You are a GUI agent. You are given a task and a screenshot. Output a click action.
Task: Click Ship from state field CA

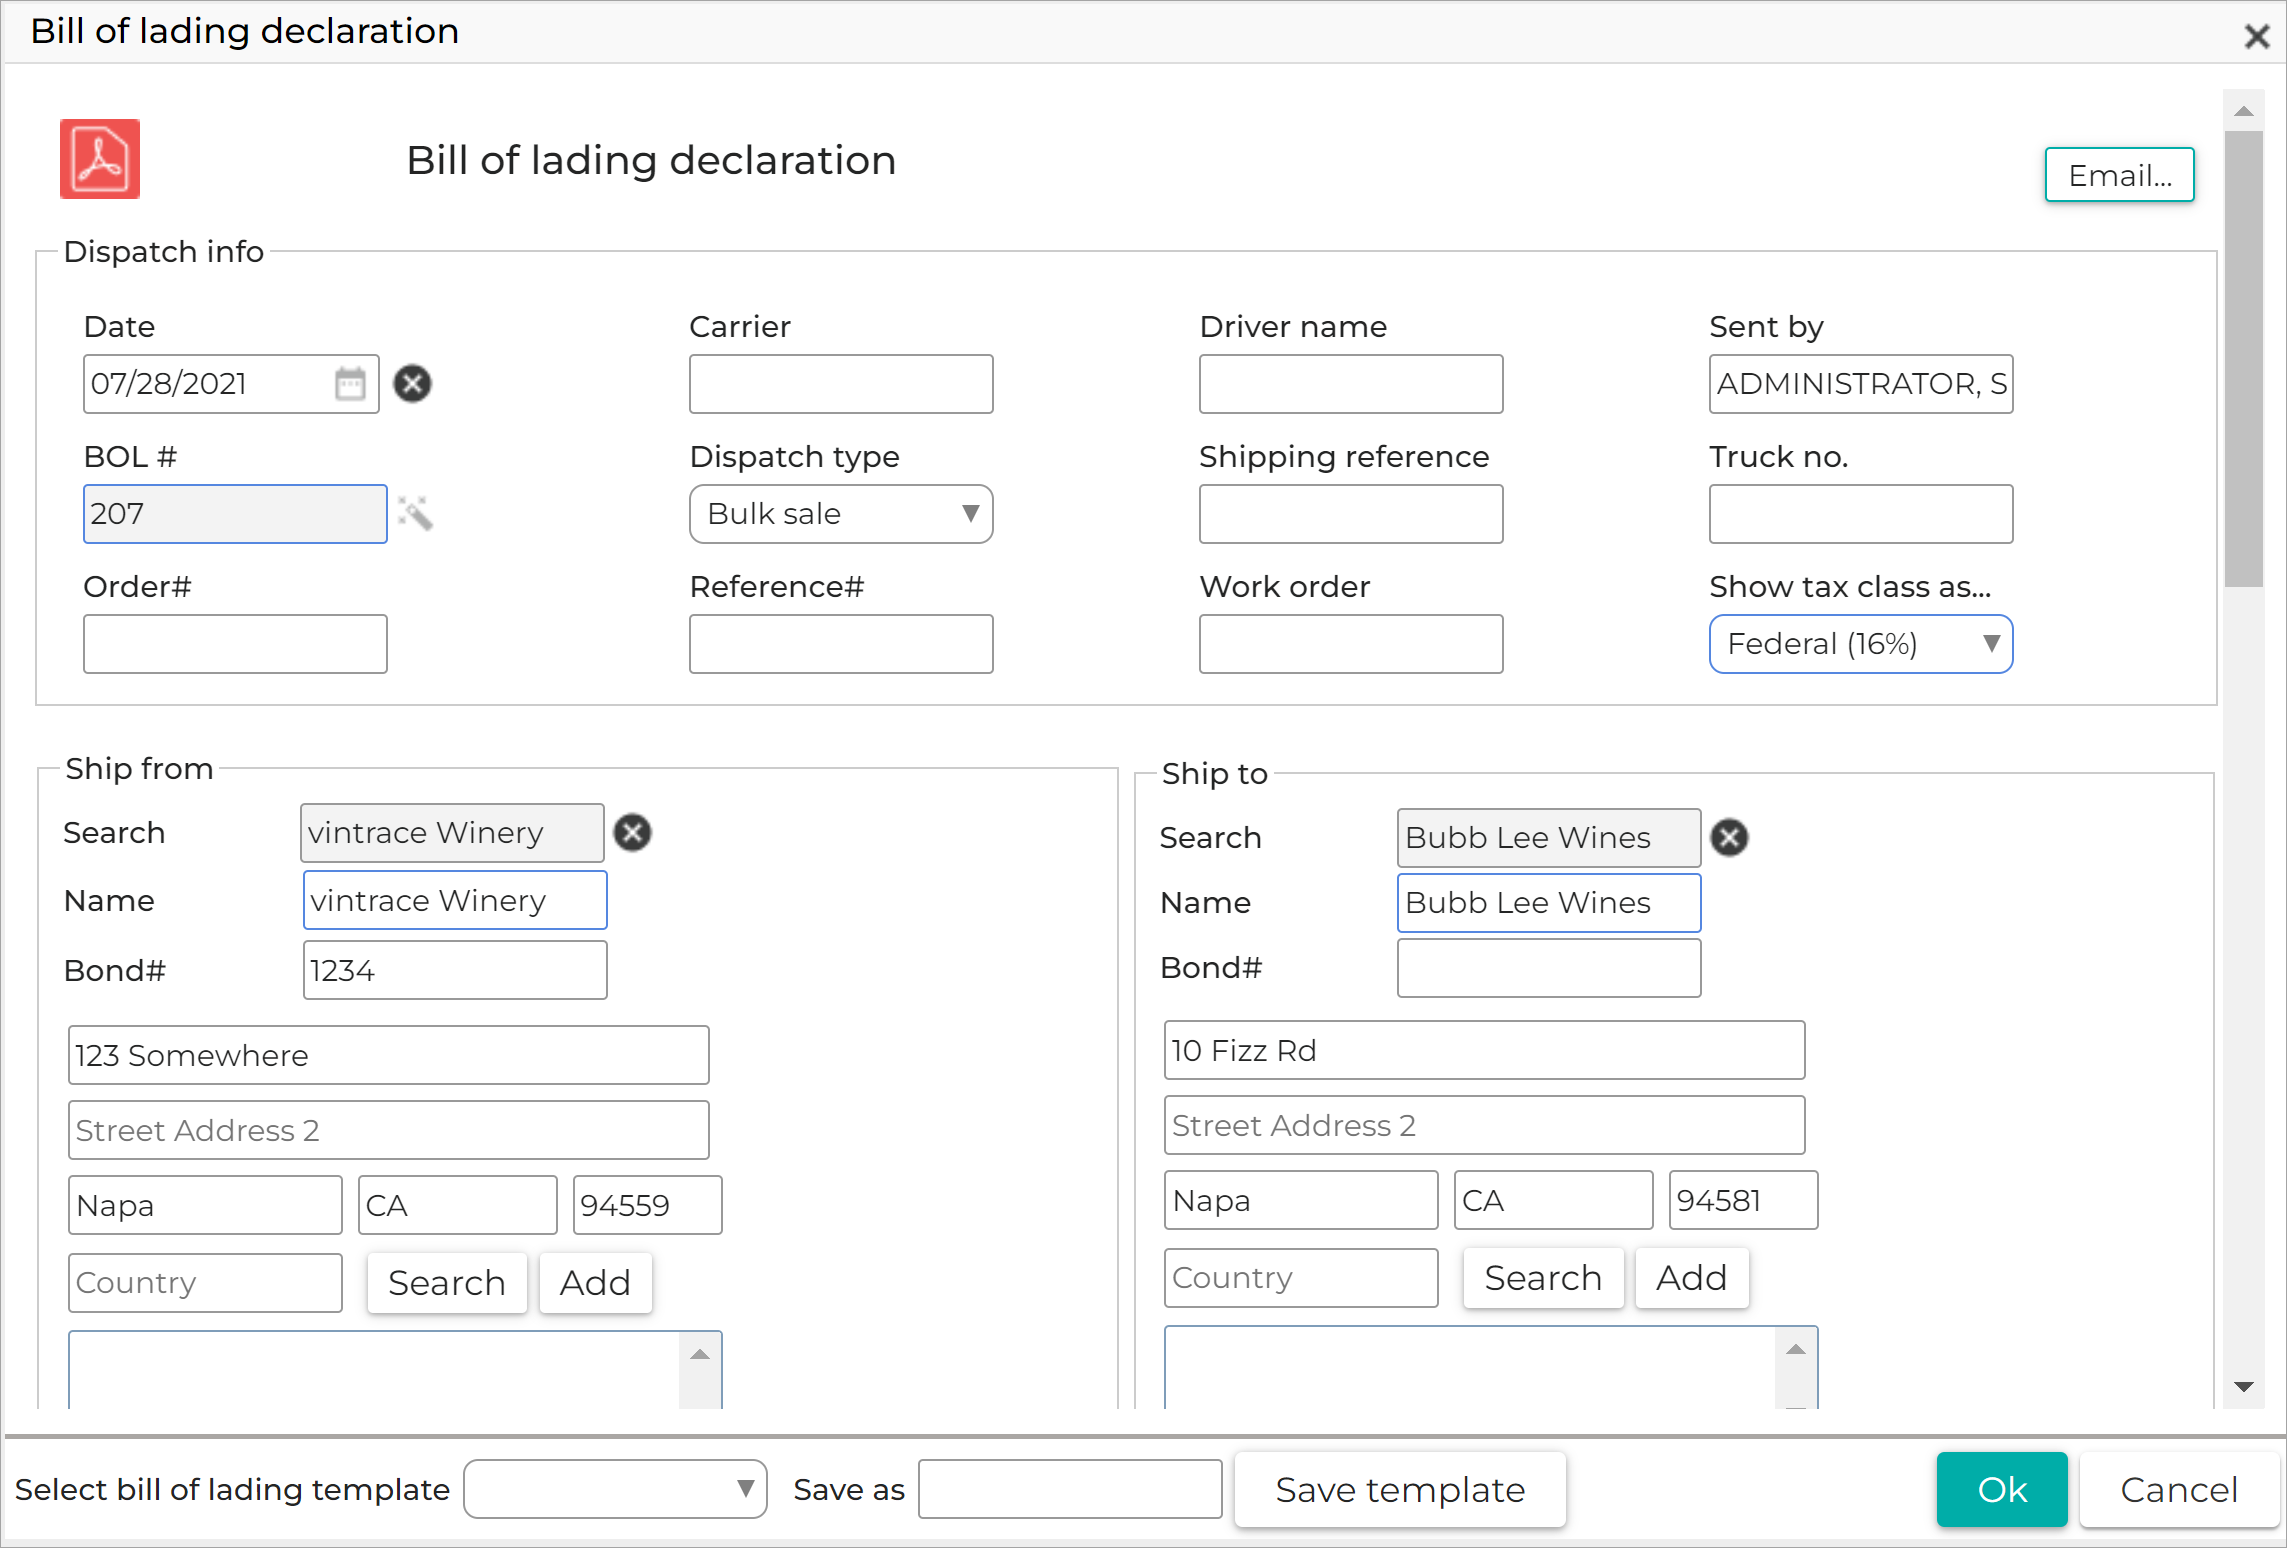tap(458, 1205)
